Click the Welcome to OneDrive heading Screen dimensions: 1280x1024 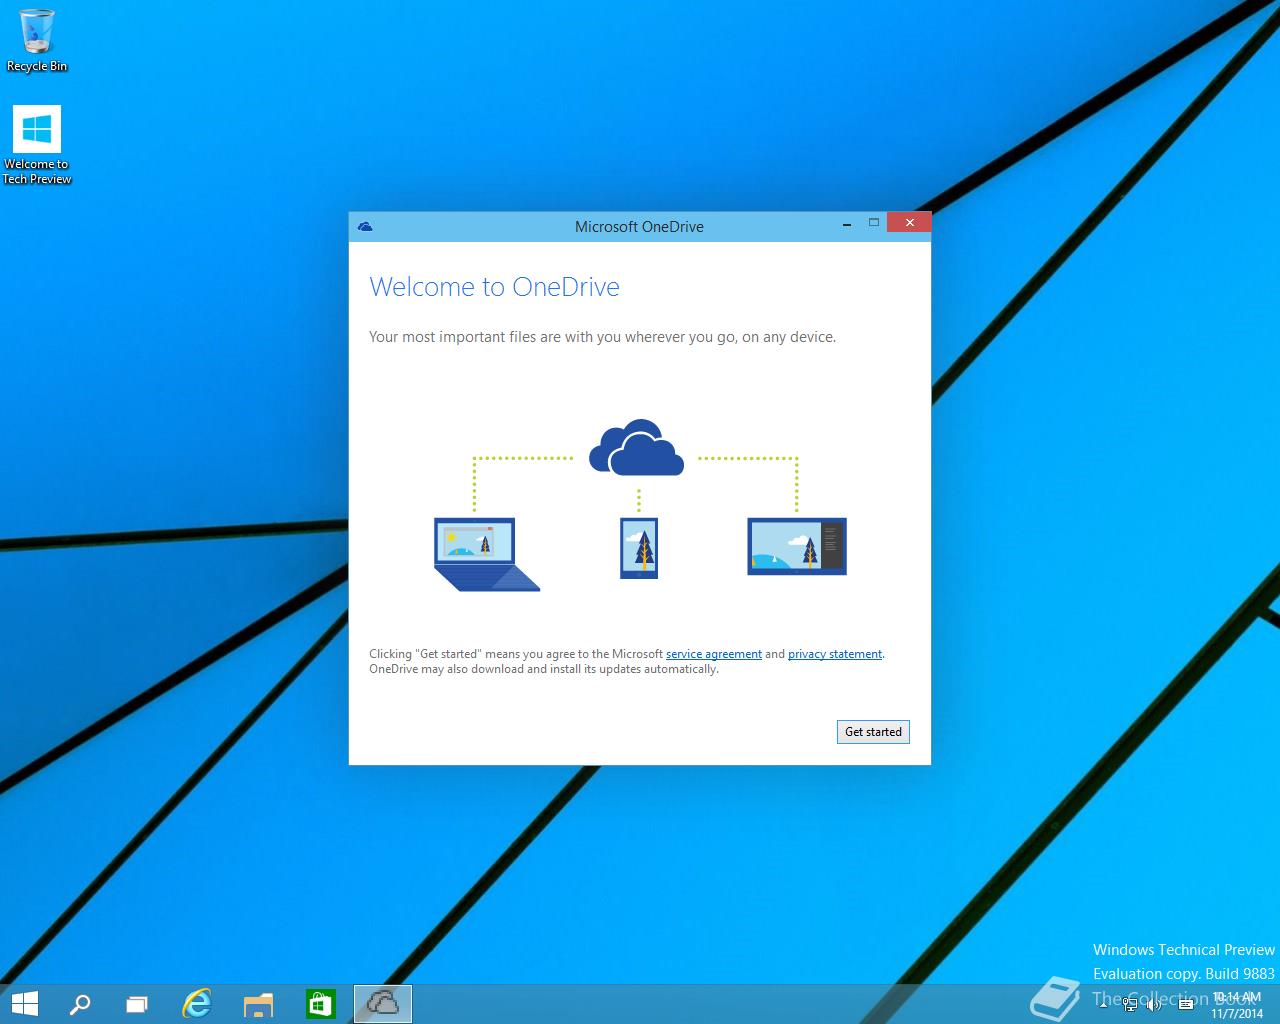[494, 287]
